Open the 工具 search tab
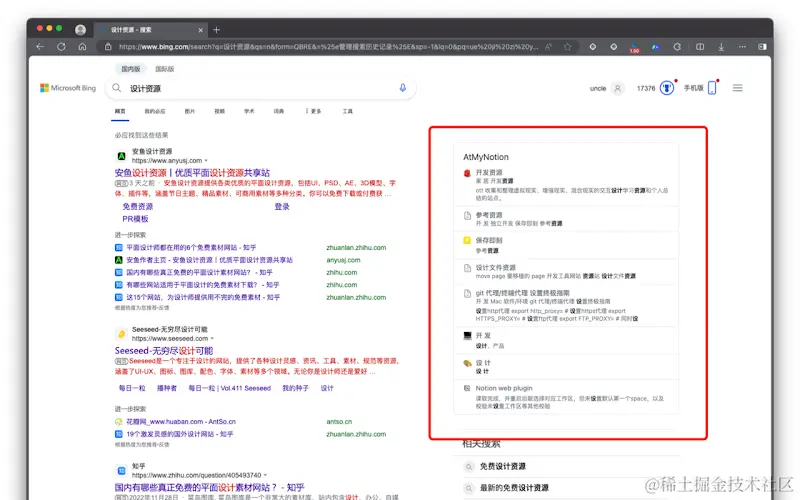Image resolution: width=800 pixels, height=500 pixels. click(x=347, y=111)
